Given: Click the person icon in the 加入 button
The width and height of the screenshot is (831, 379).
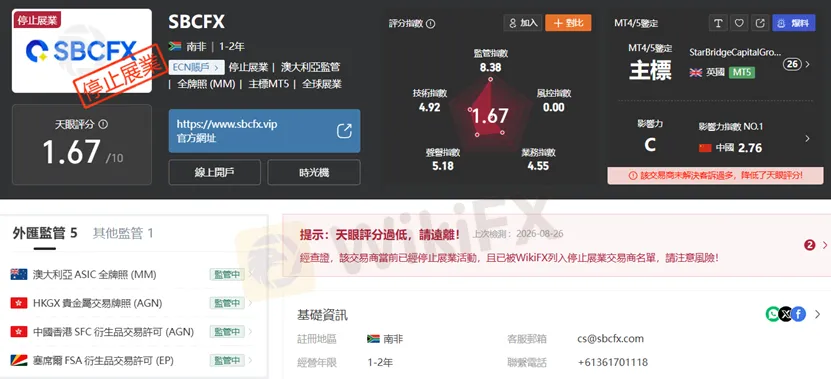Looking at the screenshot, I should coord(512,23).
